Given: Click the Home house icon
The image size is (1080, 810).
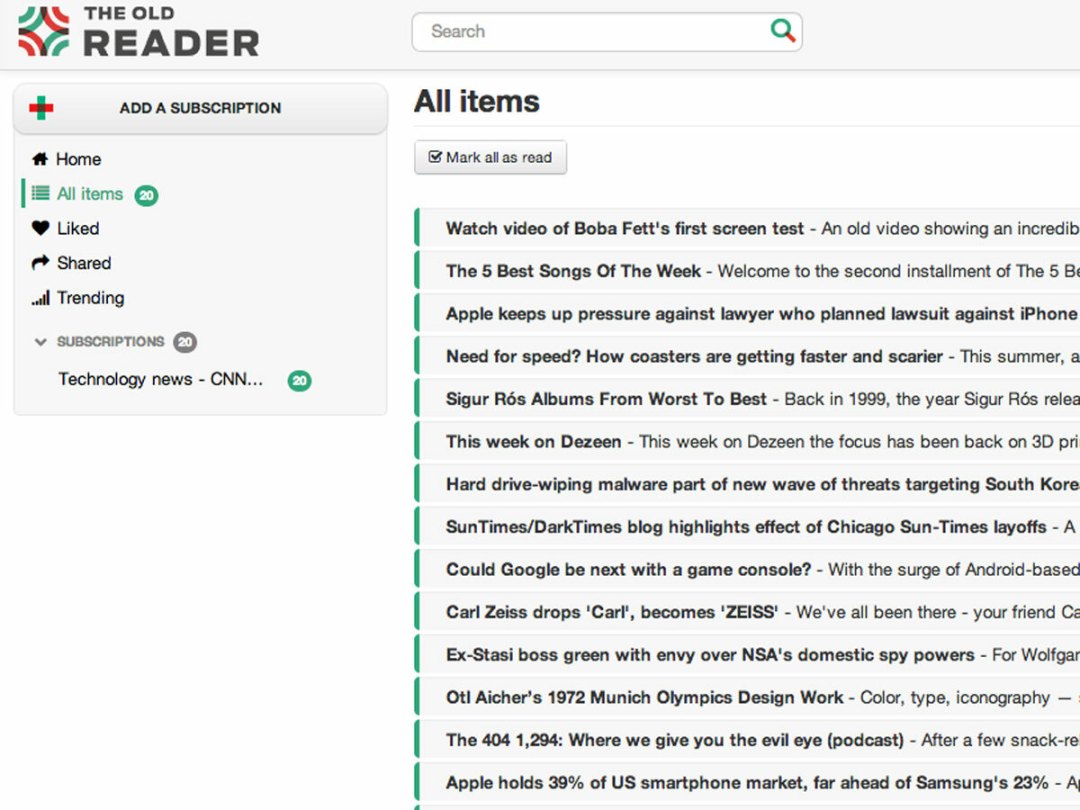Looking at the screenshot, I should (x=40, y=159).
